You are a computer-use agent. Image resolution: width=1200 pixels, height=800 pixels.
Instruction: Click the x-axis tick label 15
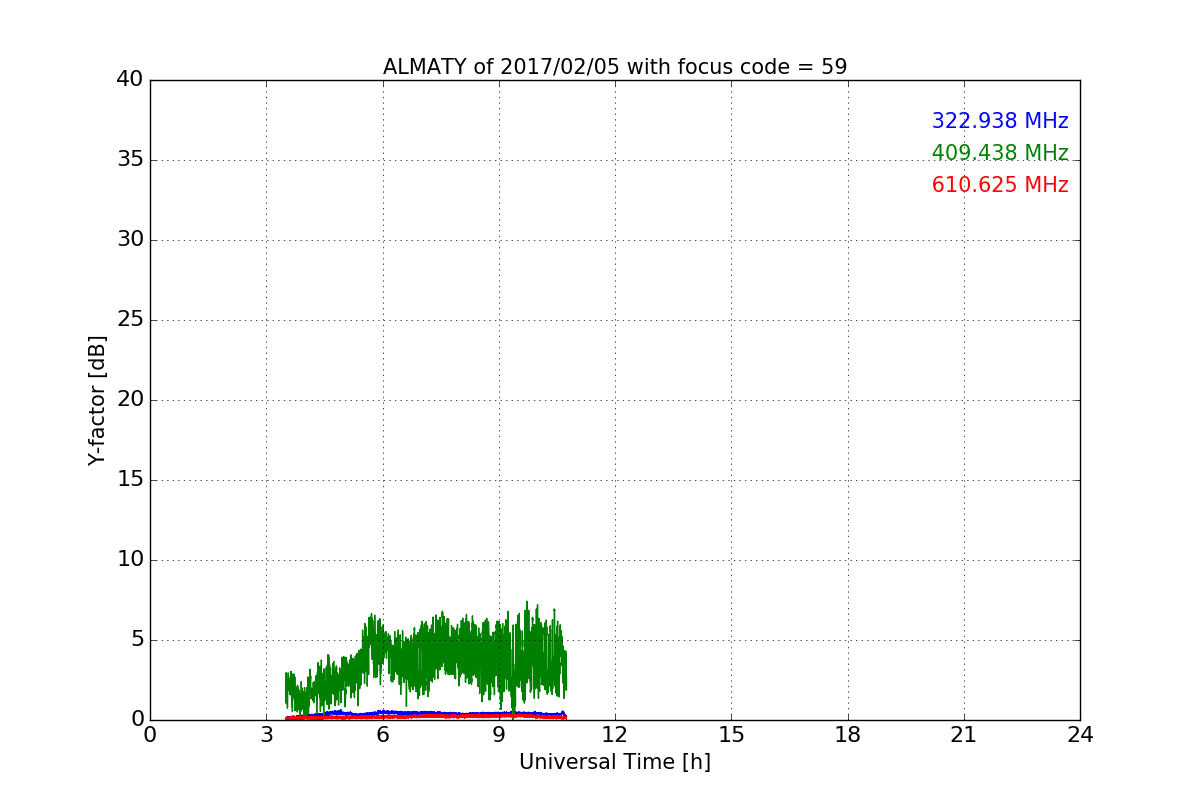tap(731, 735)
